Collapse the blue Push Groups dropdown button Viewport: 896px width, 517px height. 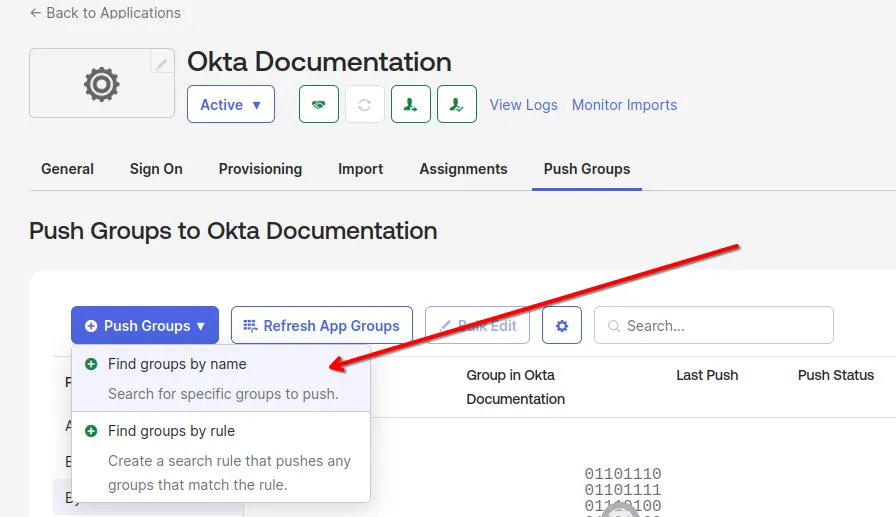pyautogui.click(x=145, y=325)
